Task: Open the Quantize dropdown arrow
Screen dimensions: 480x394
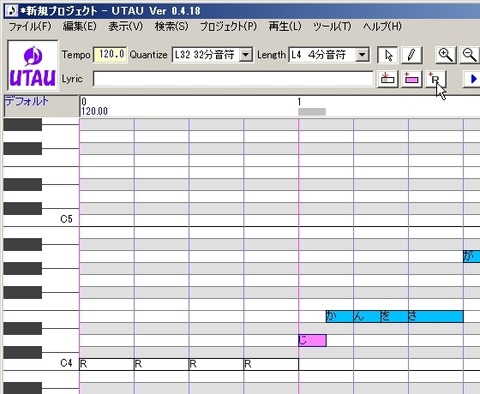Action: pyautogui.click(x=246, y=55)
